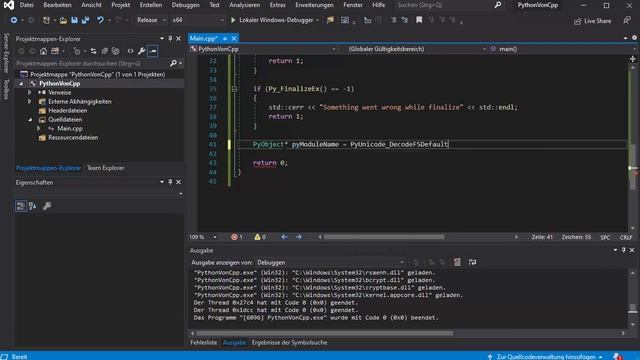
Task: Collapse the if Py_FinalizeEx block fold marker
Action: click(234, 89)
